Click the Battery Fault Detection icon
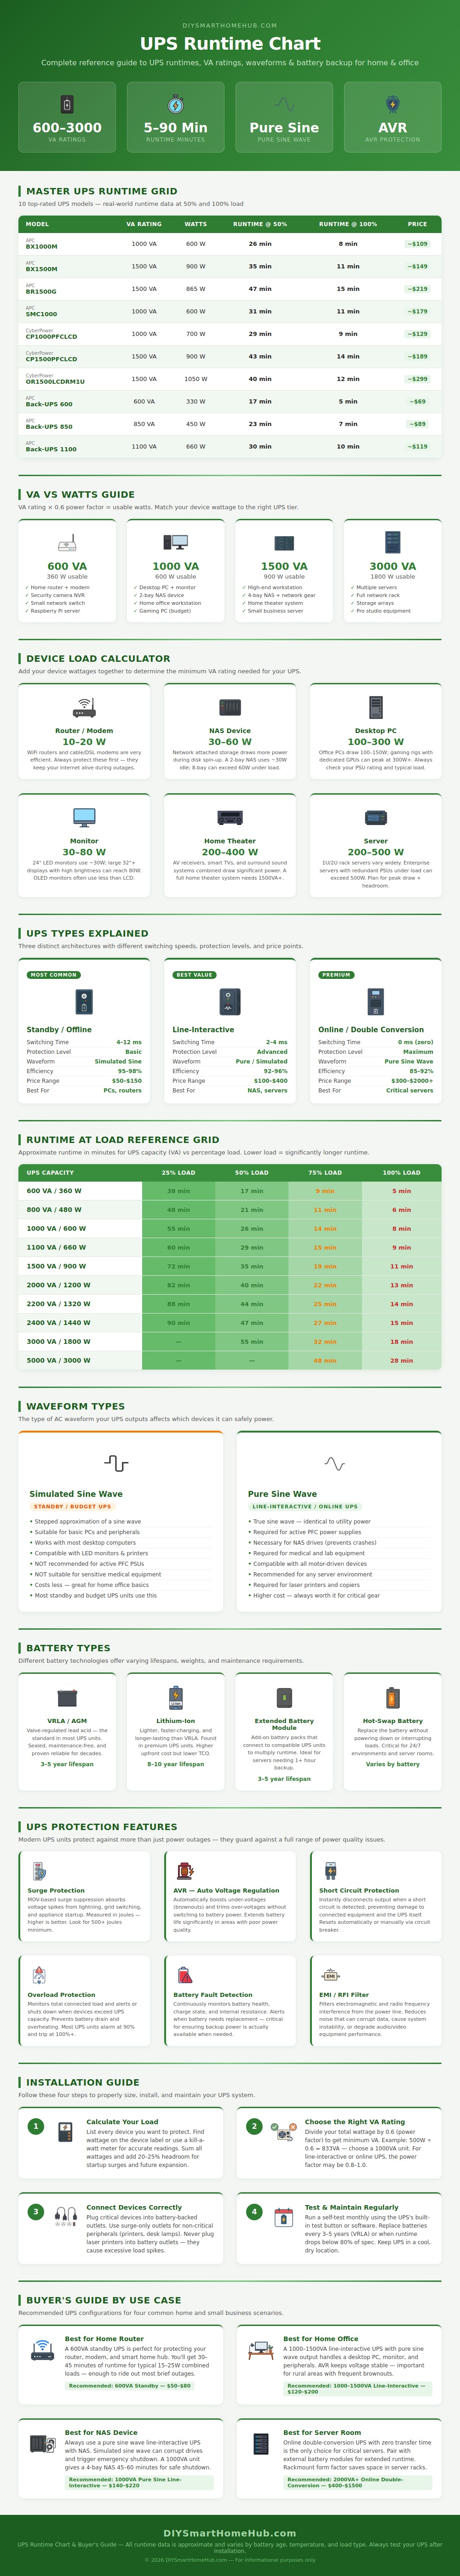This screenshot has width=460, height=2576. (x=184, y=1975)
